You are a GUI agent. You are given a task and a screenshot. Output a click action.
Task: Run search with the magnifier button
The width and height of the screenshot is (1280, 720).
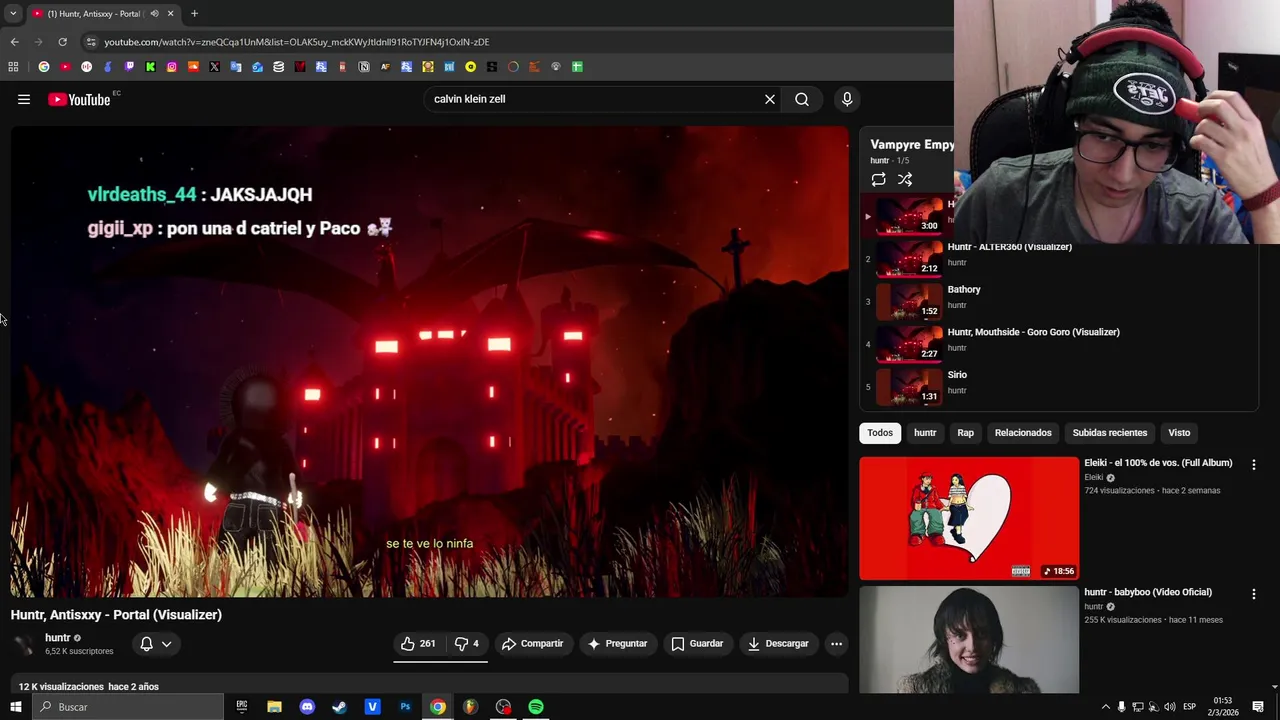pos(802,99)
